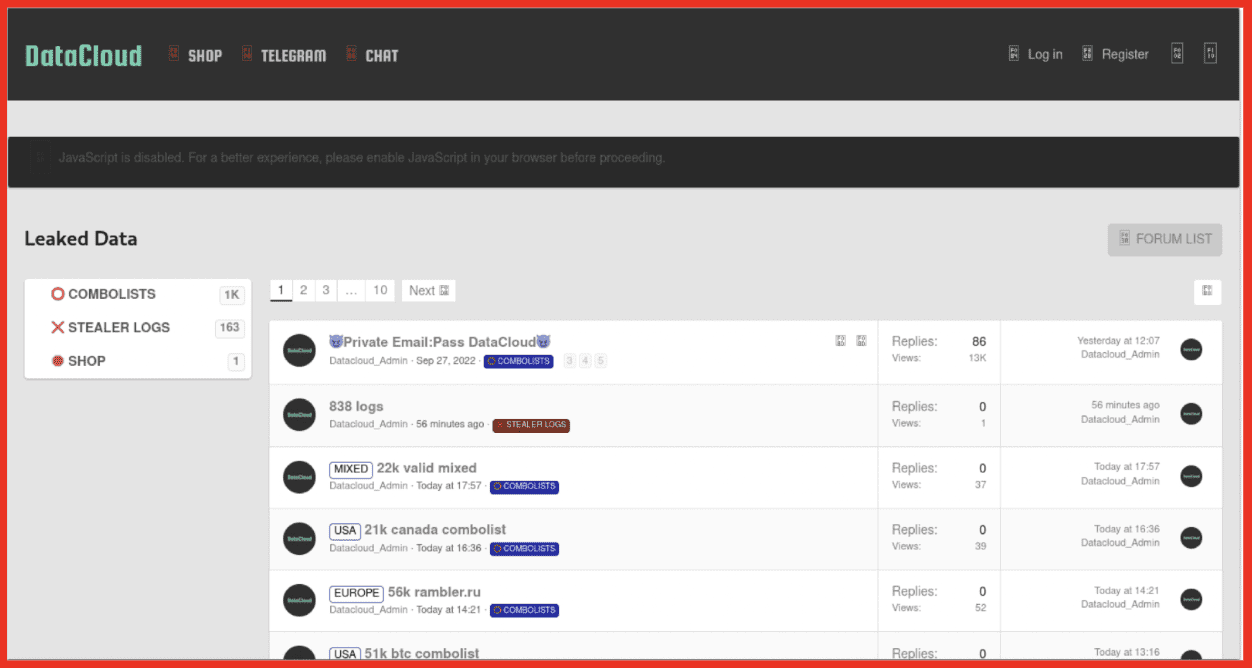Open the Private Email:Pass DataCloud thread
The image size is (1252, 668).
[x=440, y=342]
